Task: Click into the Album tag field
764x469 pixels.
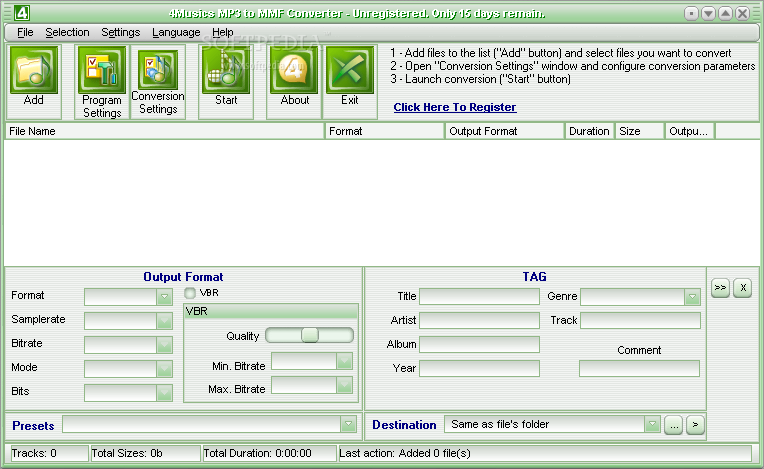Action: tap(479, 344)
